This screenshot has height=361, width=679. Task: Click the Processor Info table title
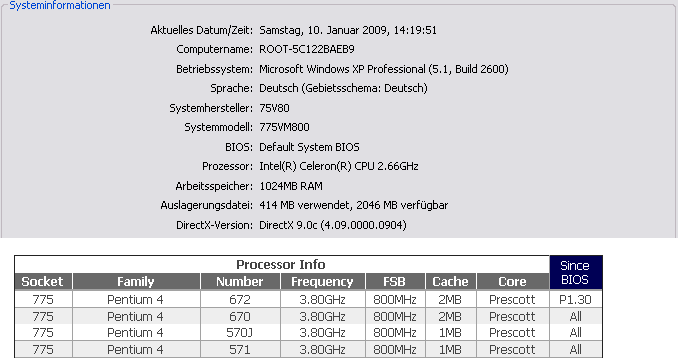point(281,264)
